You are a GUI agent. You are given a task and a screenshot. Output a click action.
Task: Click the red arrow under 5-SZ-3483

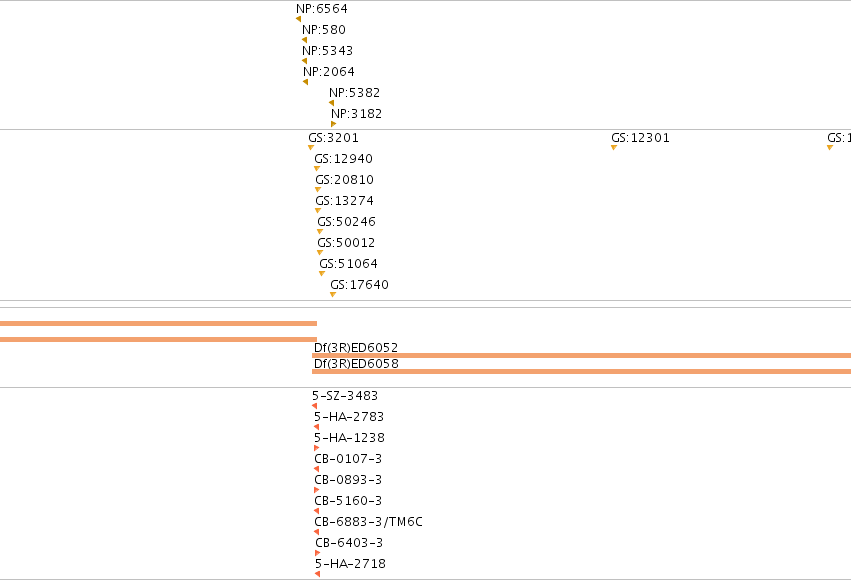[x=315, y=406]
